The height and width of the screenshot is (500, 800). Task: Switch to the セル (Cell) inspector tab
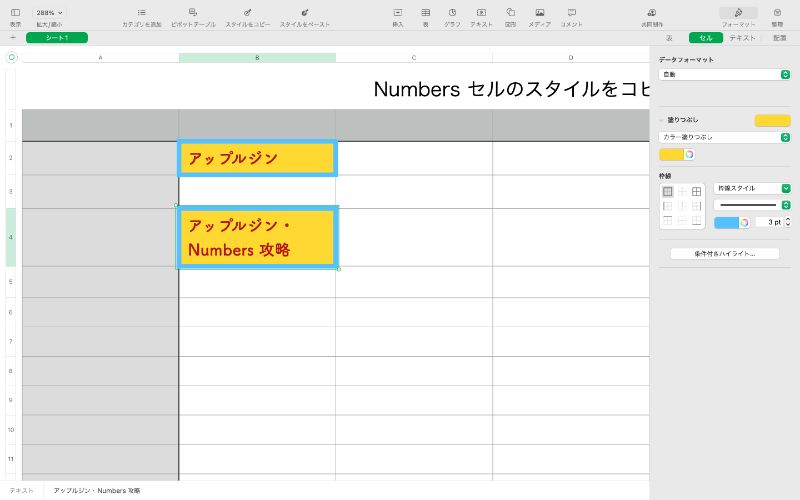click(706, 38)
